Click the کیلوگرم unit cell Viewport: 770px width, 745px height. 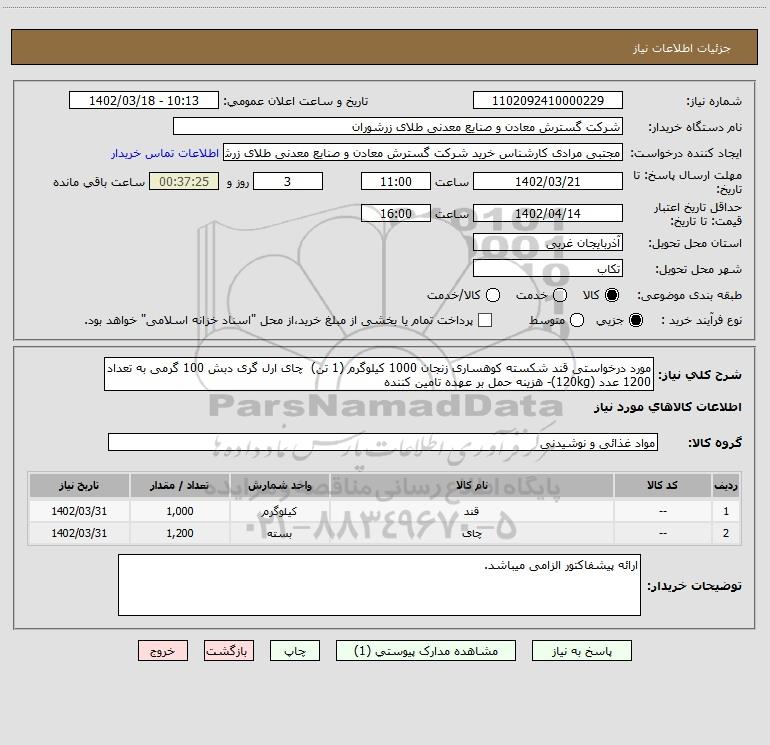point(280,511)
